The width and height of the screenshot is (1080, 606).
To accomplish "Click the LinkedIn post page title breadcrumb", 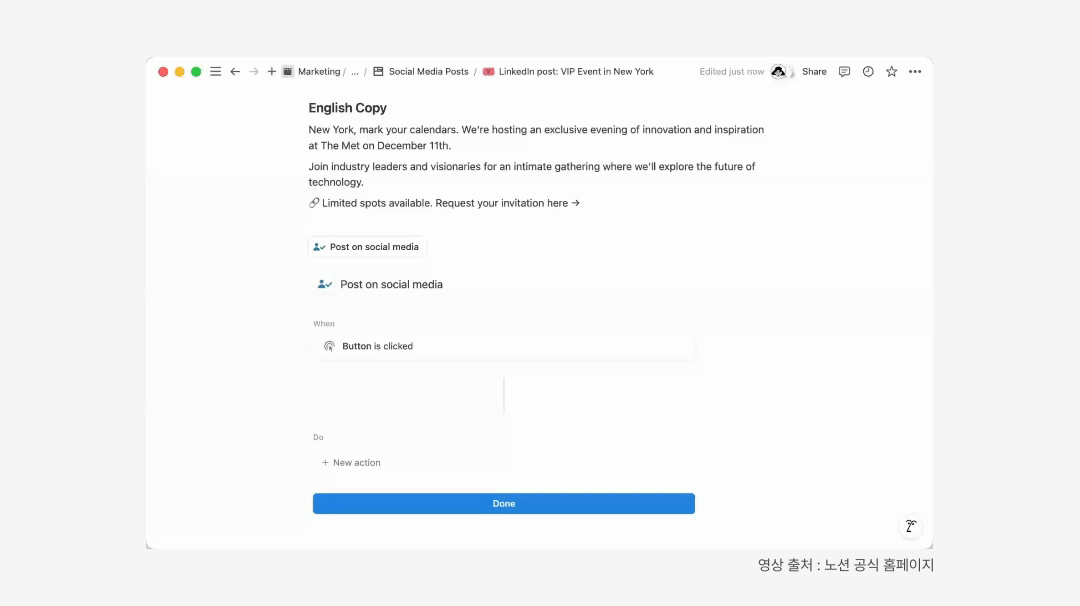I will pos(575,72).
